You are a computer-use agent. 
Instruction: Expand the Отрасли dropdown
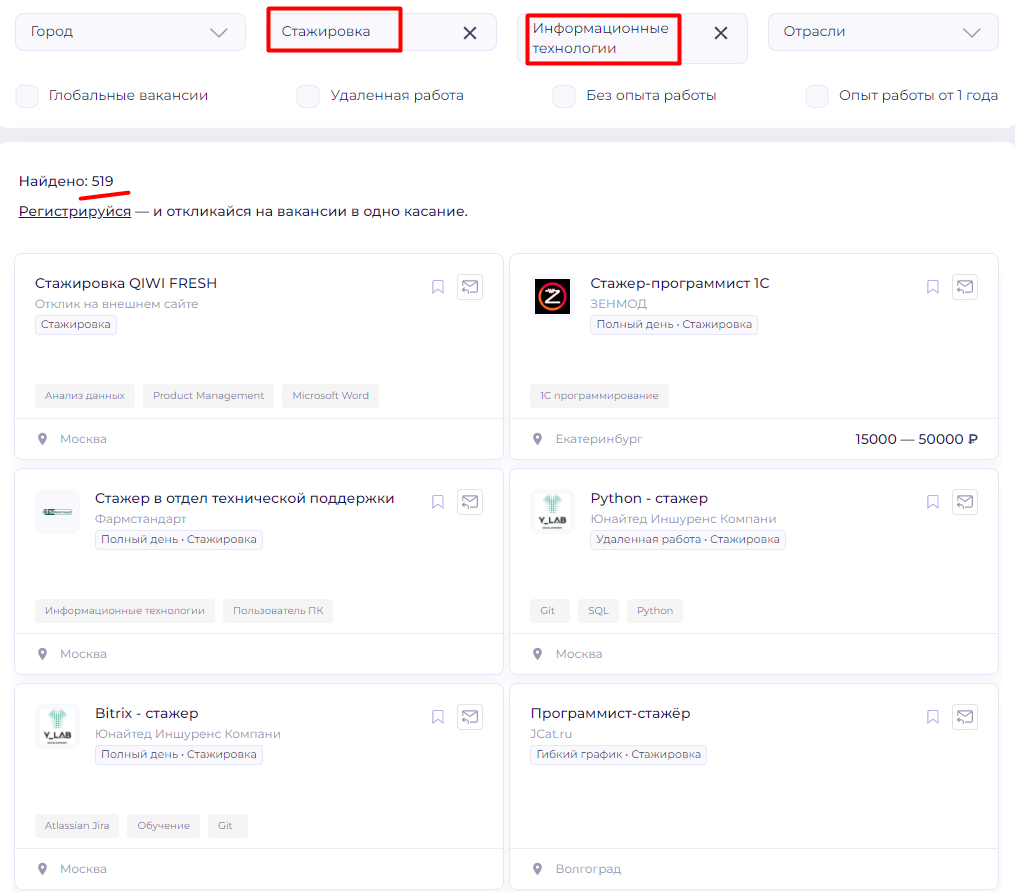882,31
